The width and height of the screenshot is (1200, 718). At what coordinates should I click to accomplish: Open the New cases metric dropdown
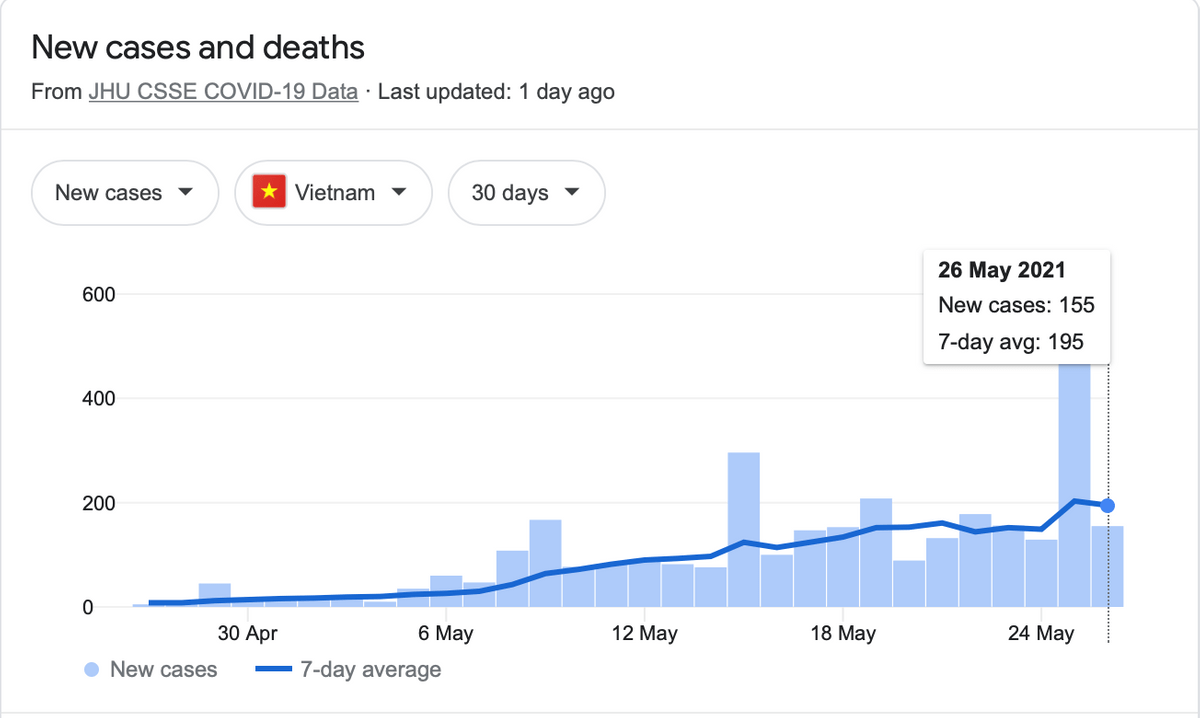point(124,192)
